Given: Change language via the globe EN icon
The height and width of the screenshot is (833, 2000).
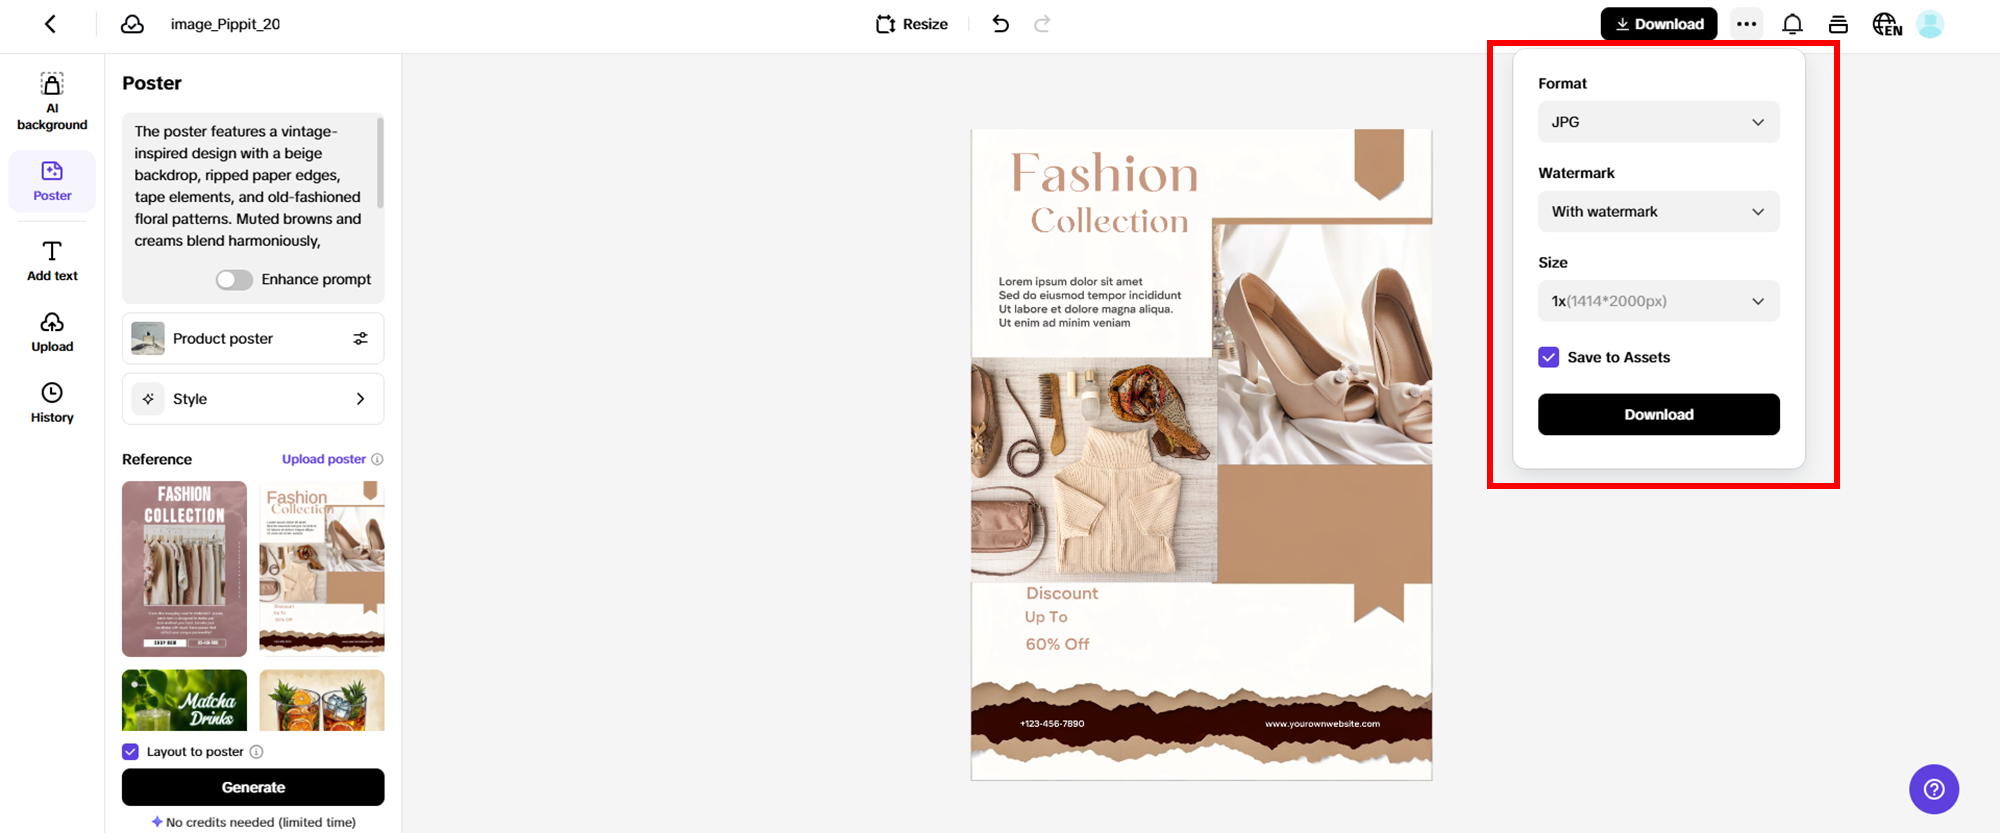Looking at the screenshot, I should click(1886, 24).
